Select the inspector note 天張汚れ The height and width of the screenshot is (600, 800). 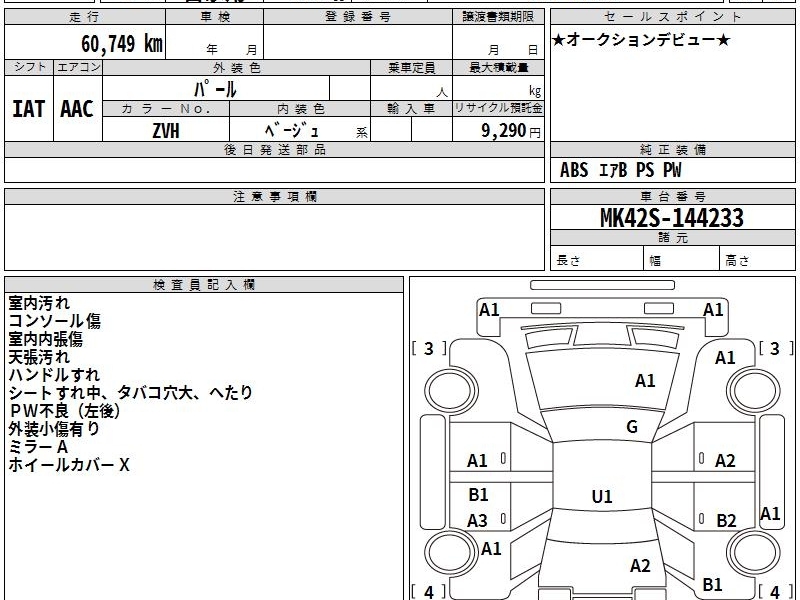click(39, 357)
